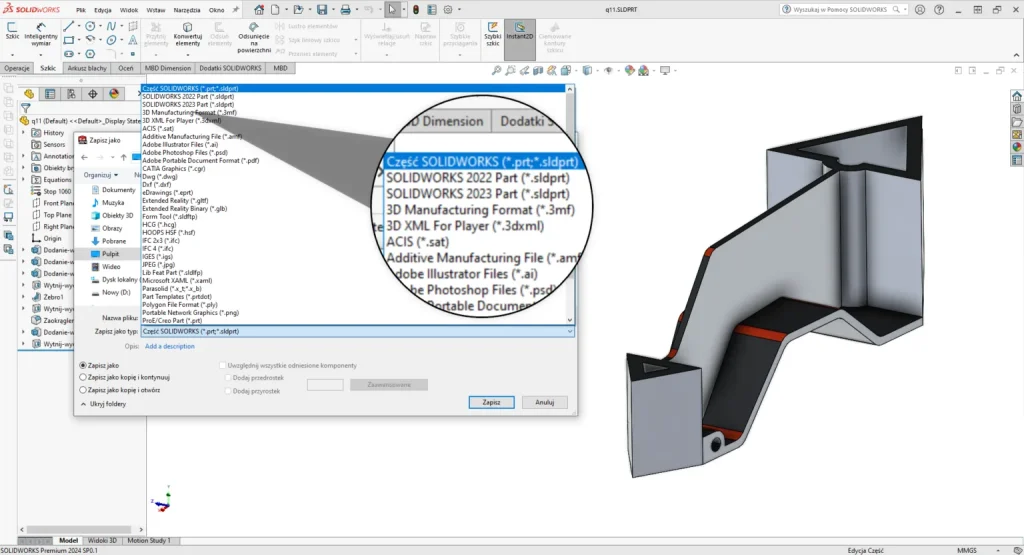Click the Print icon in top toolbar
1024x555 pixels.
click(345, 10)
